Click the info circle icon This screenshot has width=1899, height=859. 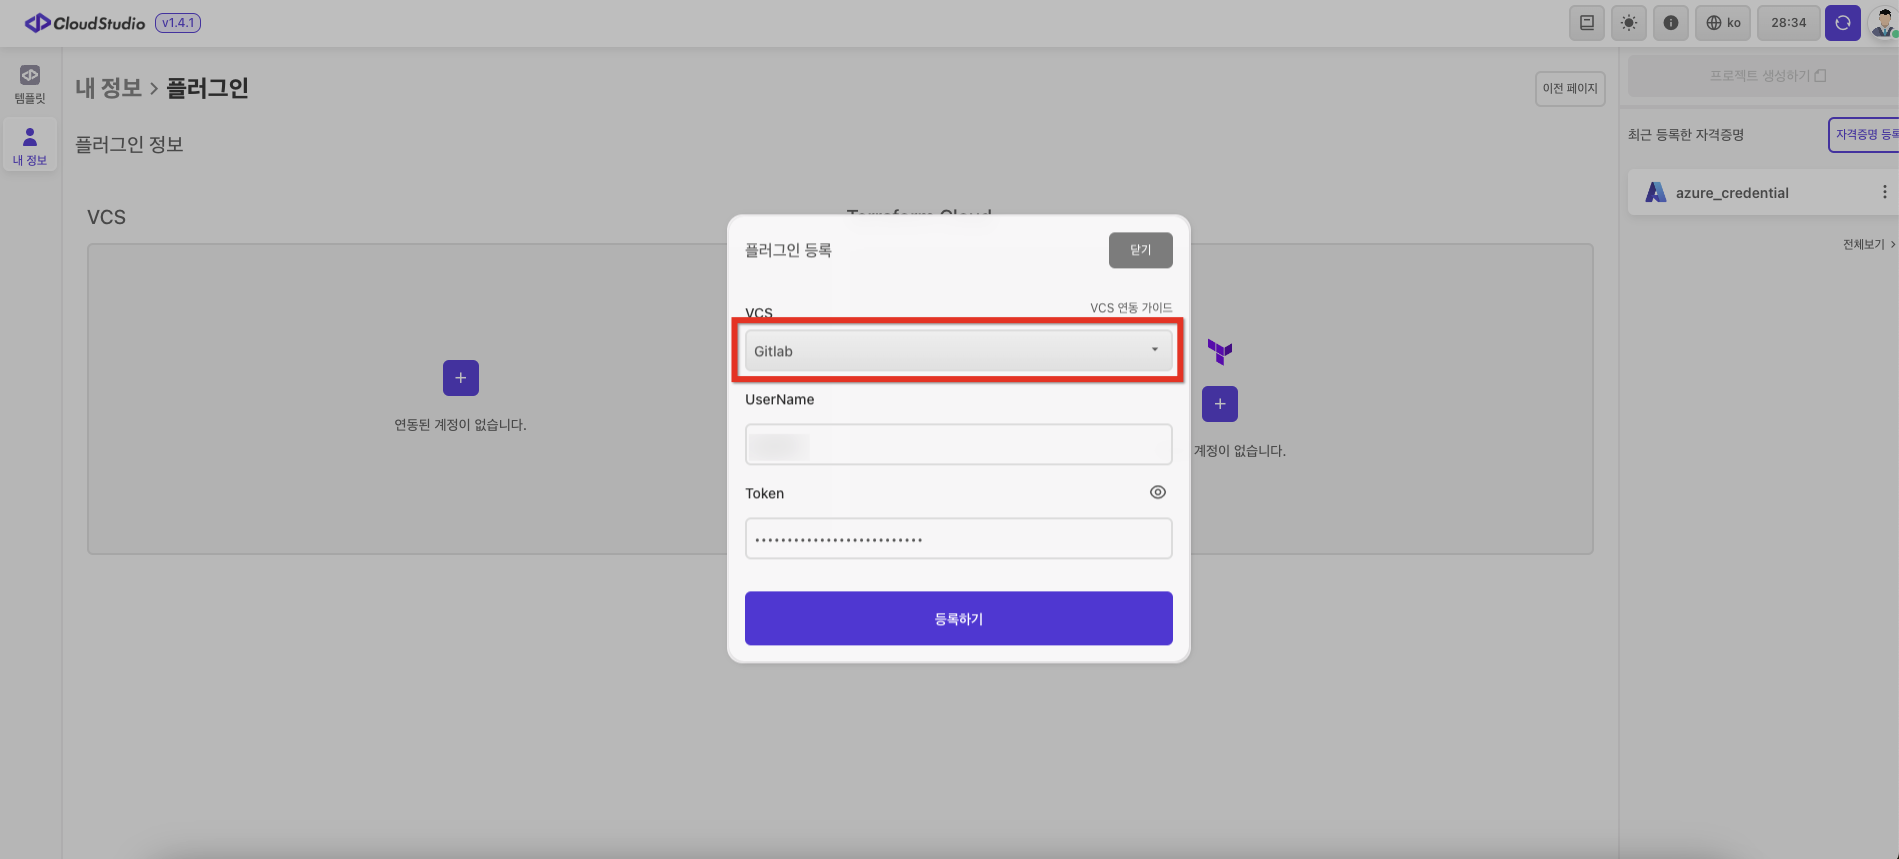[1671, 23]
